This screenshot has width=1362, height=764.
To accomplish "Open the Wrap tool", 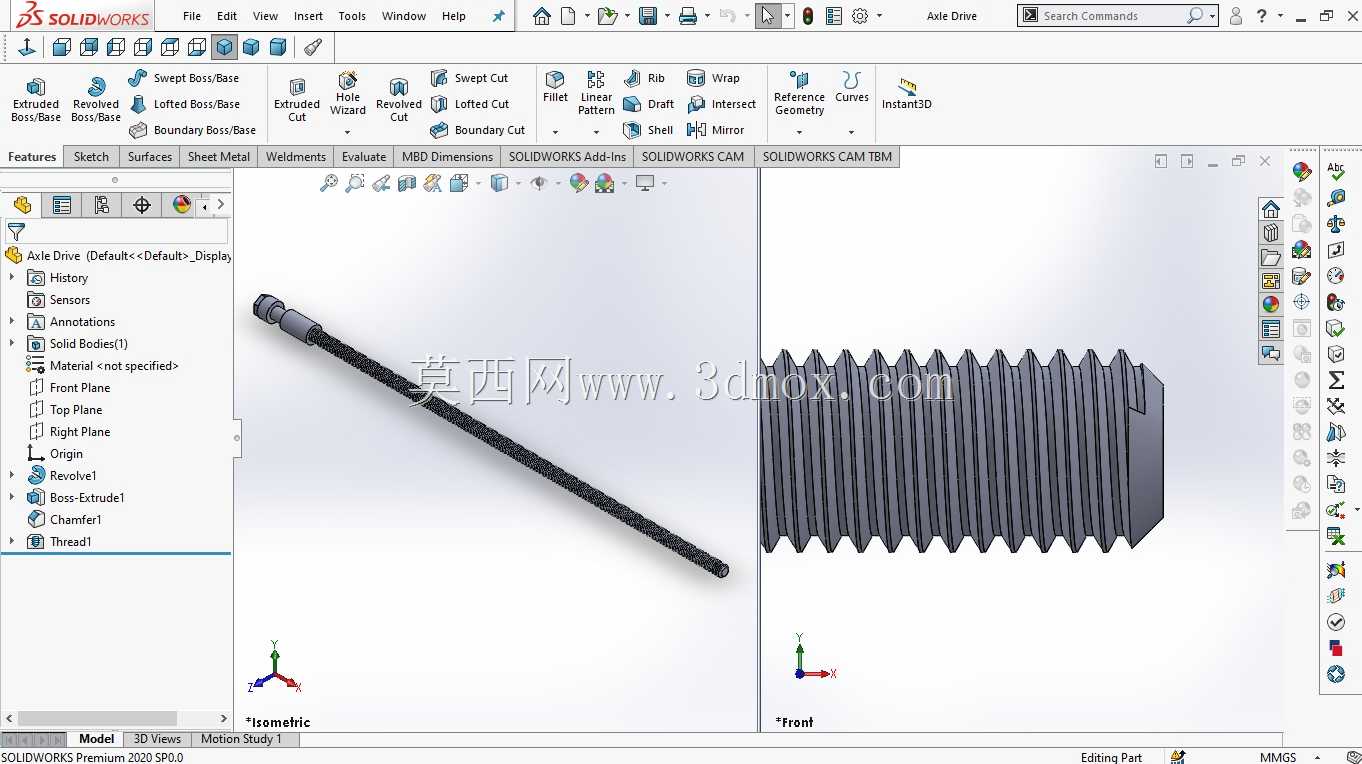I will pos(714,78).
